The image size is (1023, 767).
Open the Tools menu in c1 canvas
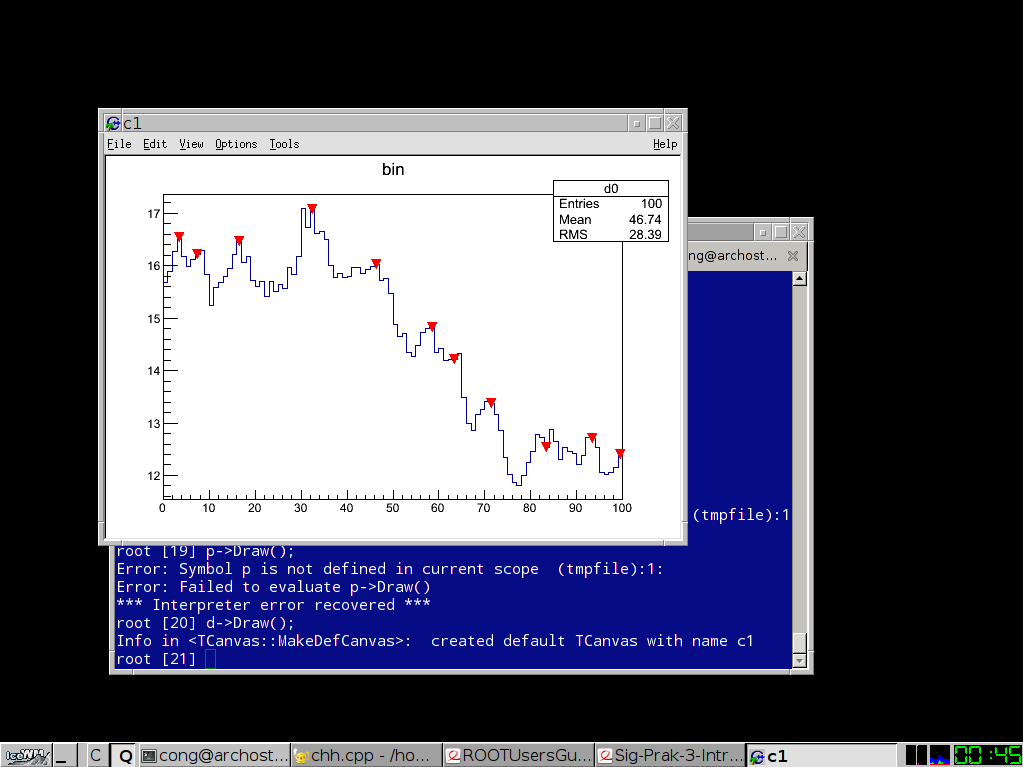pyautogui.click(x=284, y=144)
